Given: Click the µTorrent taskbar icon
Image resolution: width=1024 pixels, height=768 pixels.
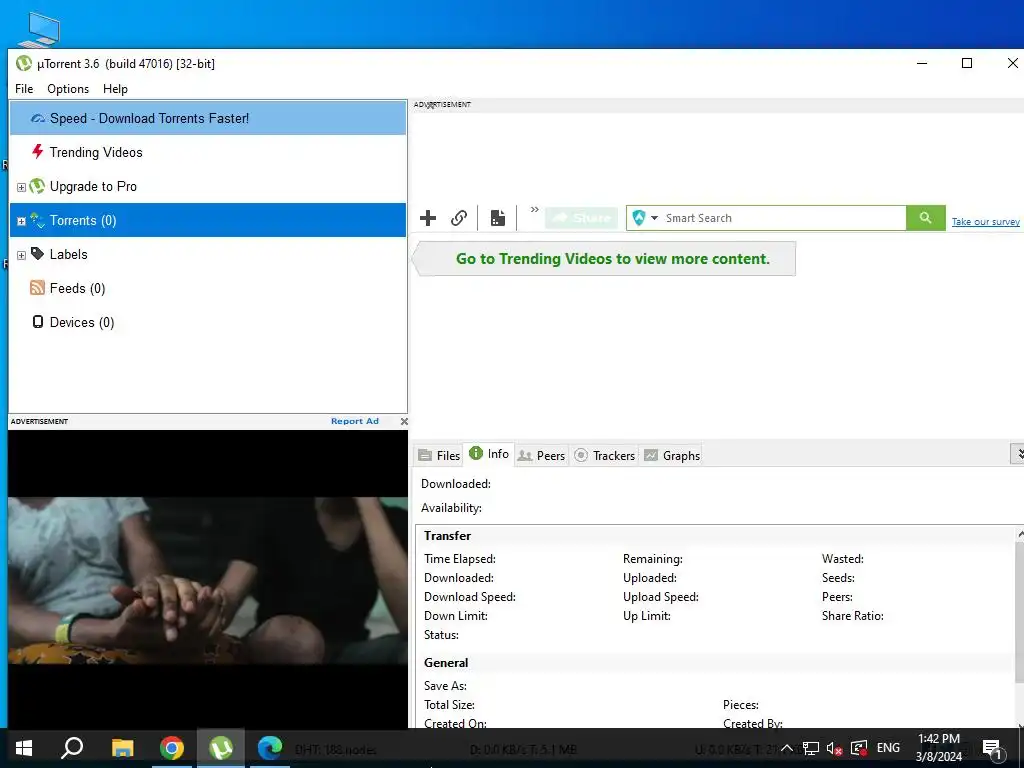Looking at the screenshot, I should pyautogui.click(x=221, y=748).
